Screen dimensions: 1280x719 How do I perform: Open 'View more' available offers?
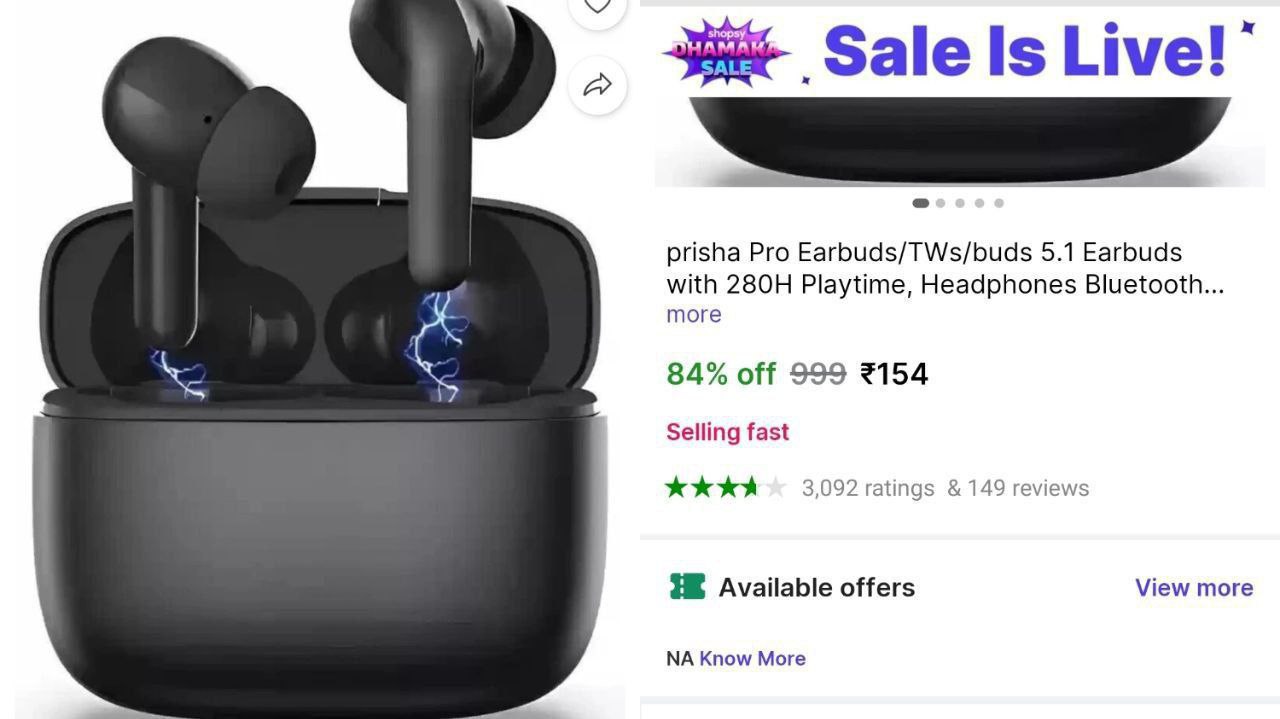pyautogui.click(x=1194, y=587)
